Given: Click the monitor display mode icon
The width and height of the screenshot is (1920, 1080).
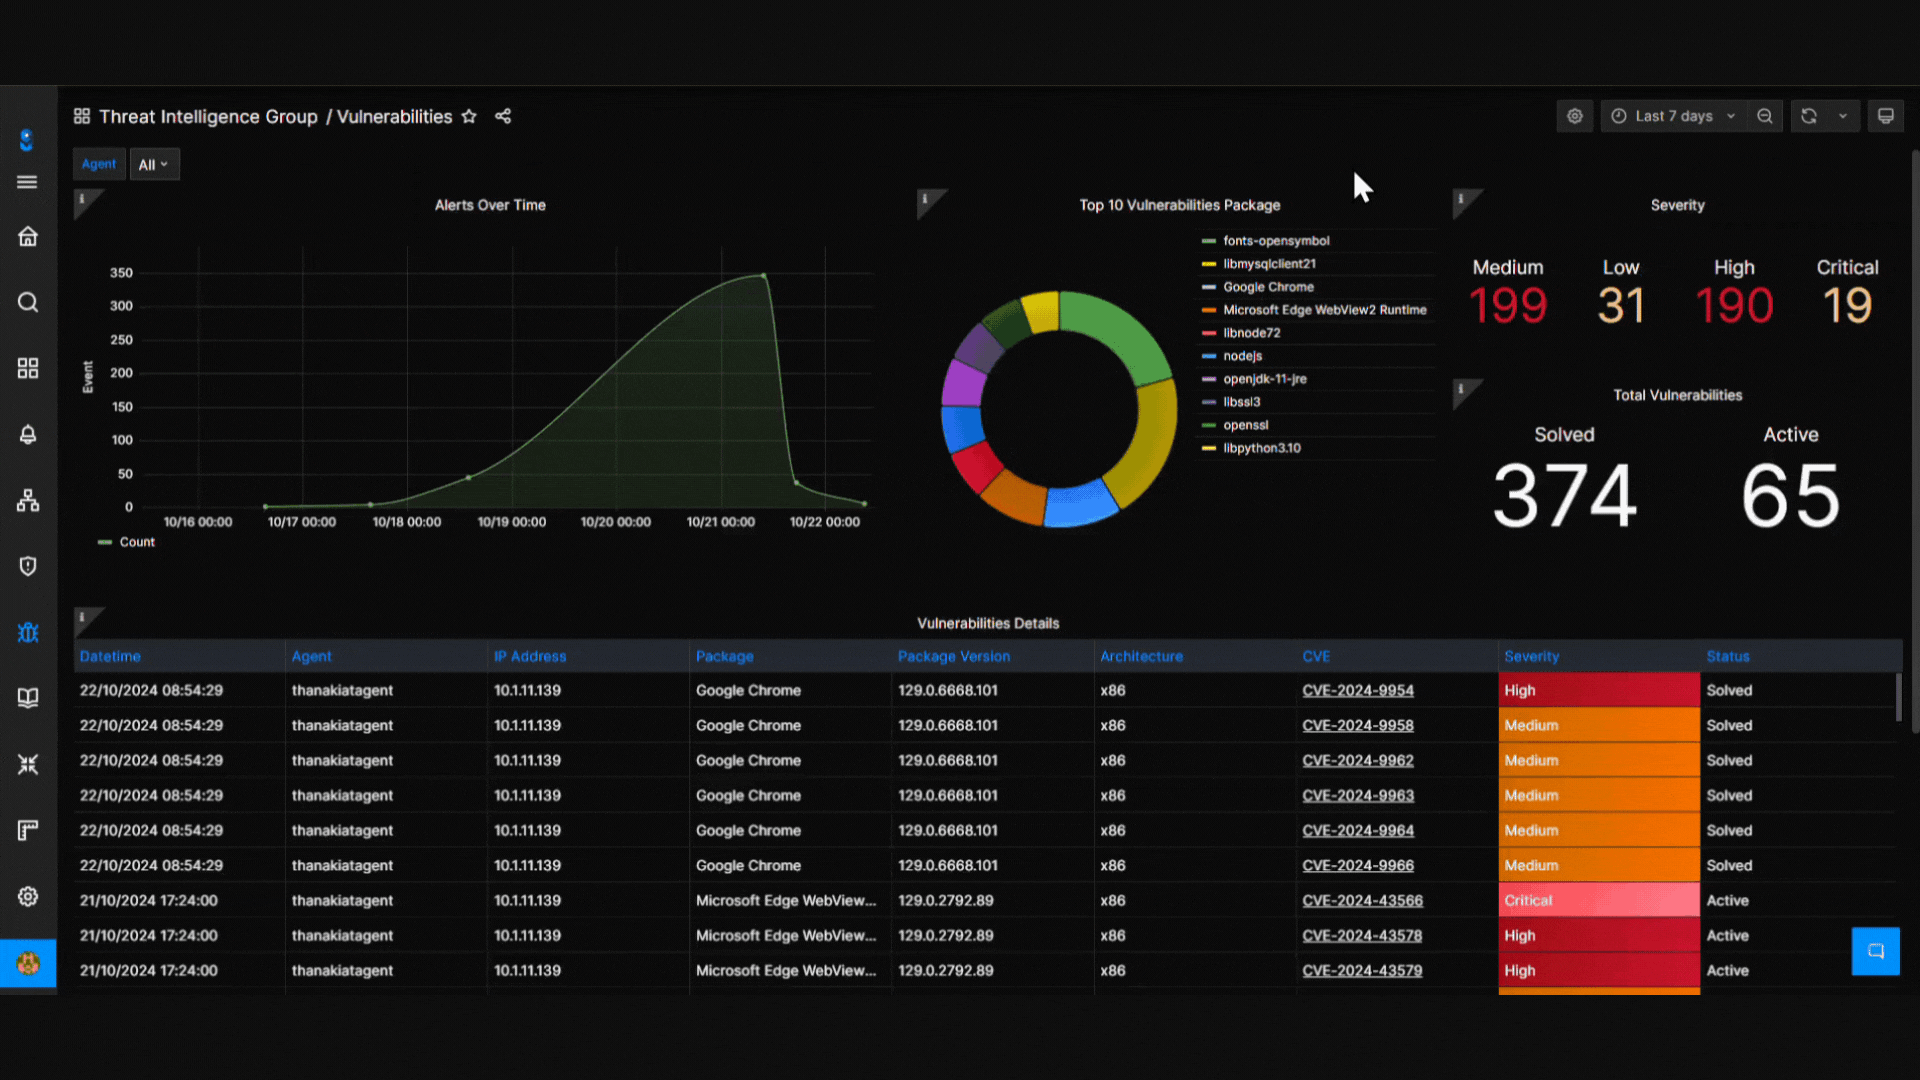Looking at the screenshot, I should pyautogui.click(x=1886, y=116).
